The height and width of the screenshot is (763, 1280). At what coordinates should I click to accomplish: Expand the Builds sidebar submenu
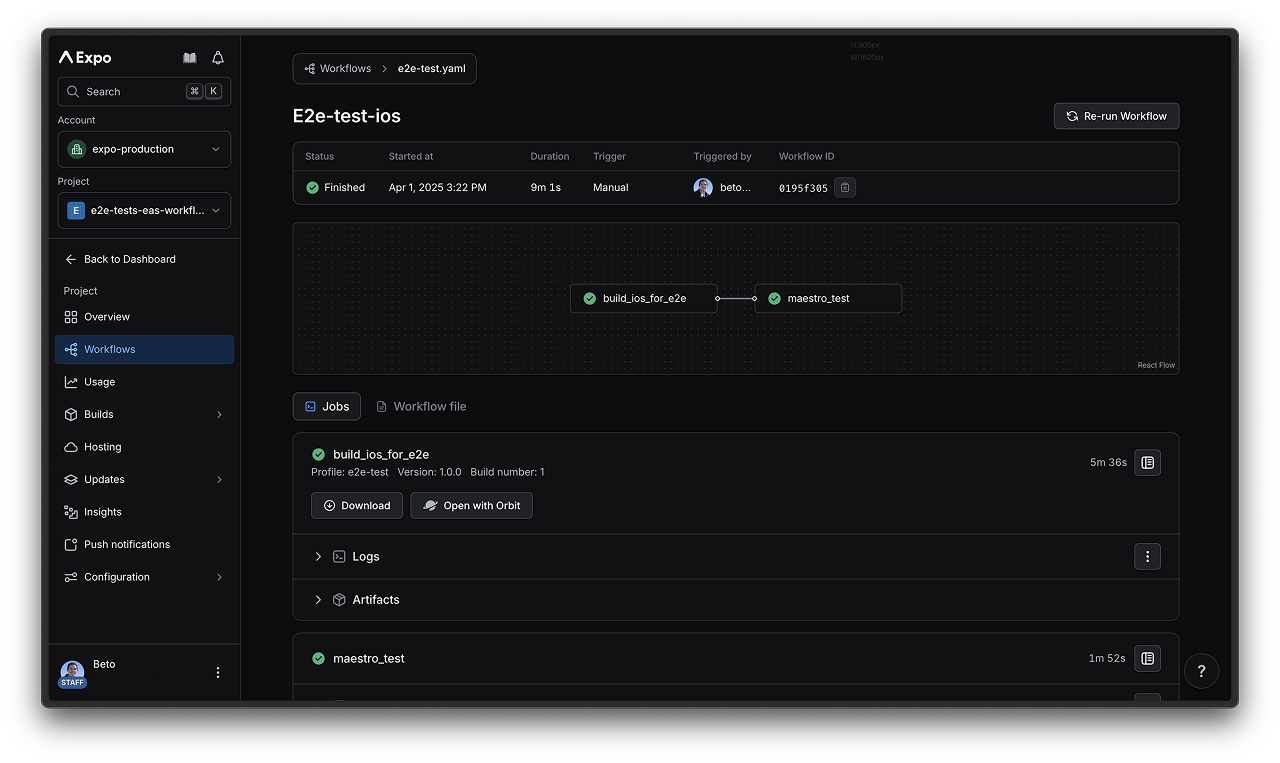pyautogui.click(x=219, y=414)
